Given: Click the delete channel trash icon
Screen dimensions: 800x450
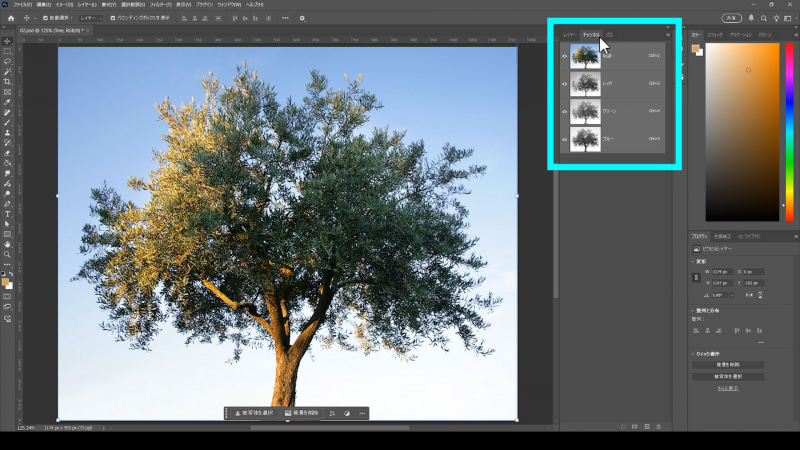Looking at the screenshot, I should coord(659,427).
